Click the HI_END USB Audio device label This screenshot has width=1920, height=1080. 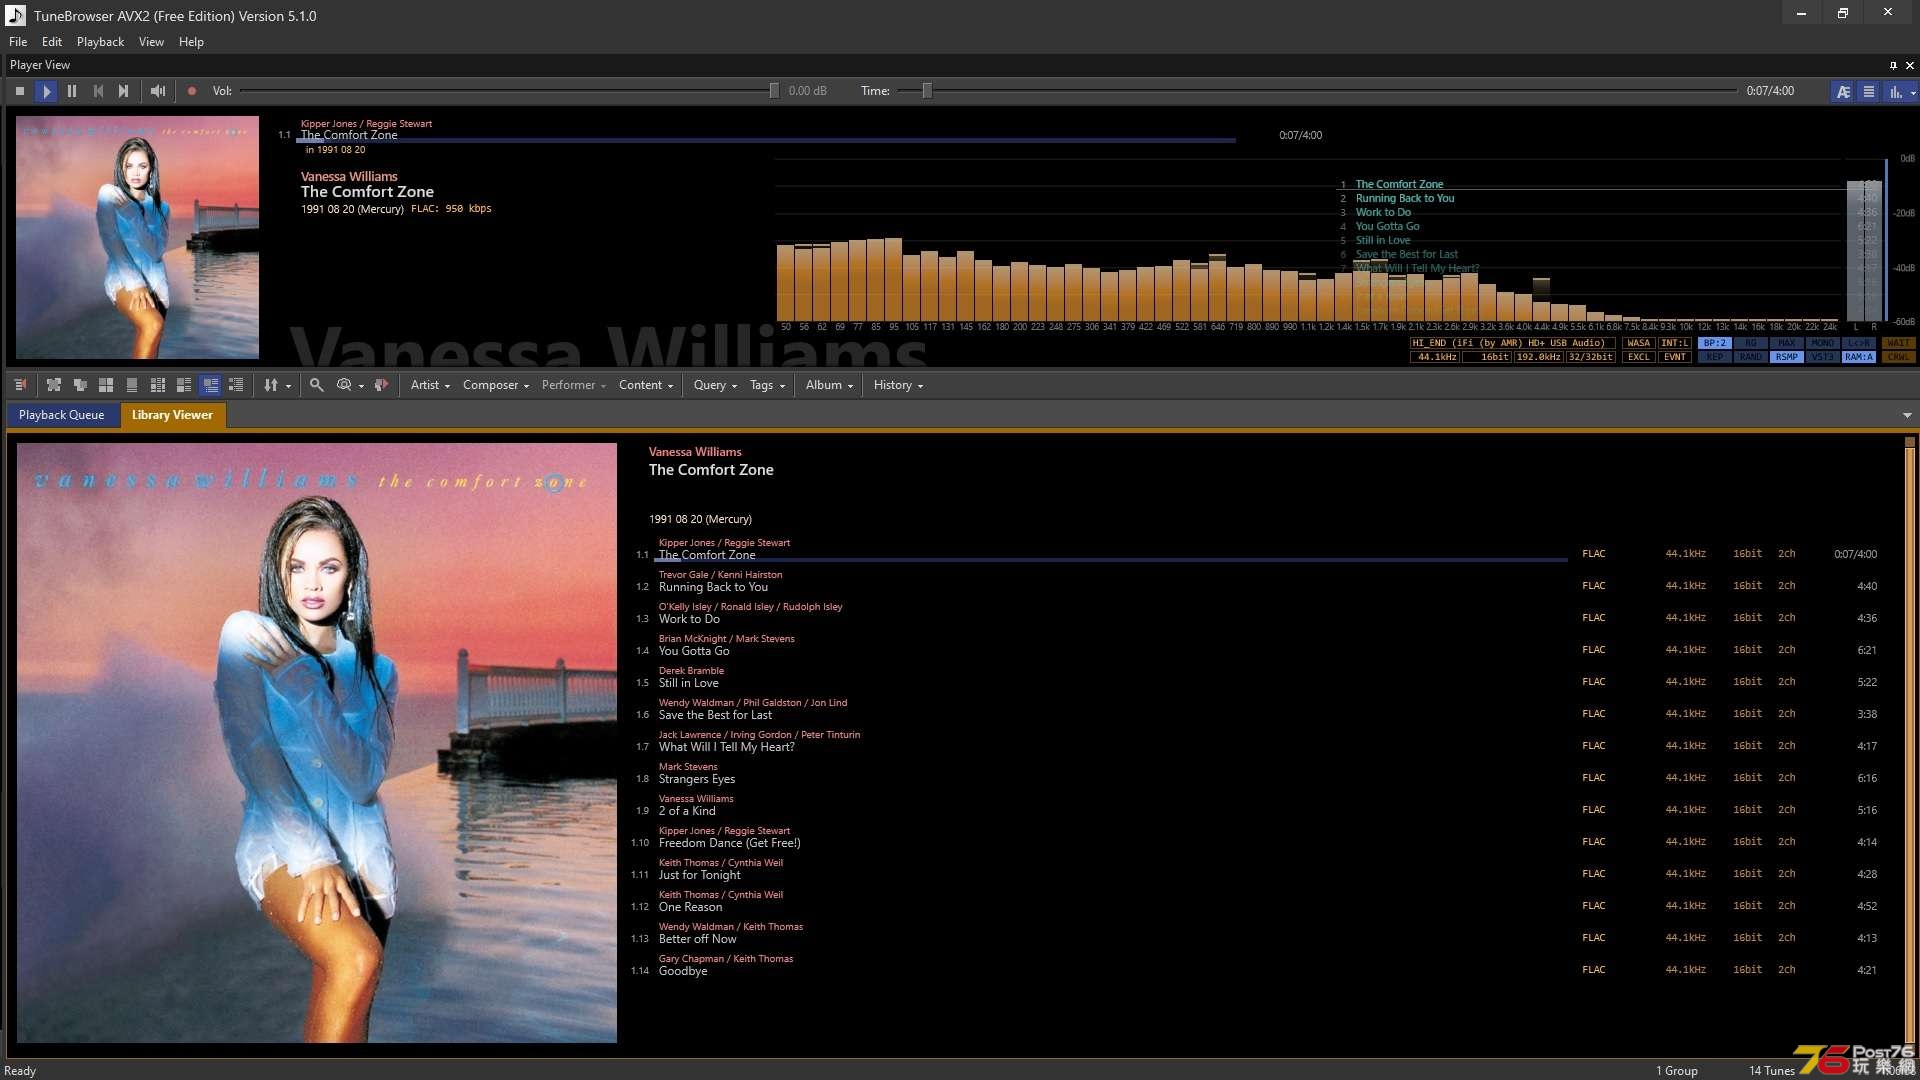click(x=1513, y=343)
